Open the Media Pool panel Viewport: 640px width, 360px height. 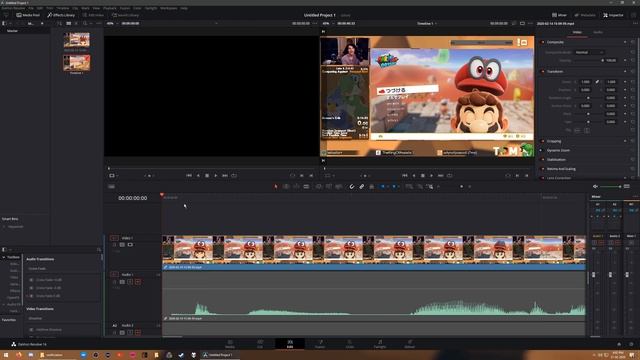28,15
